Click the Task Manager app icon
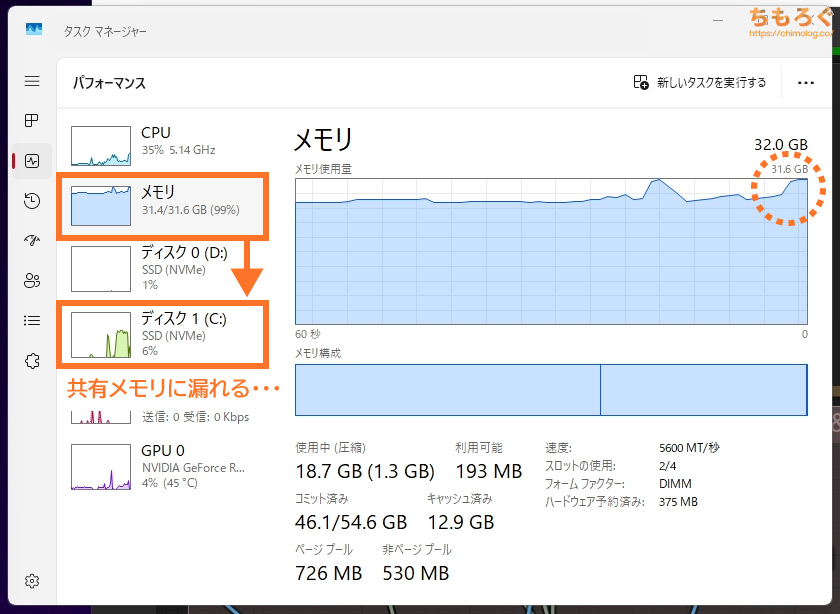 click(x=34, y=29)
